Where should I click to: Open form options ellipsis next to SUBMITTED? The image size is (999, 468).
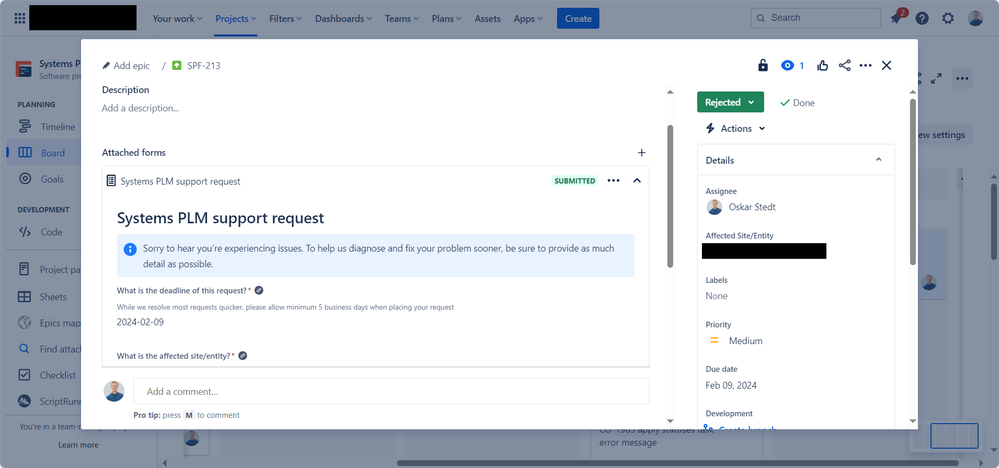pos(613,181)
